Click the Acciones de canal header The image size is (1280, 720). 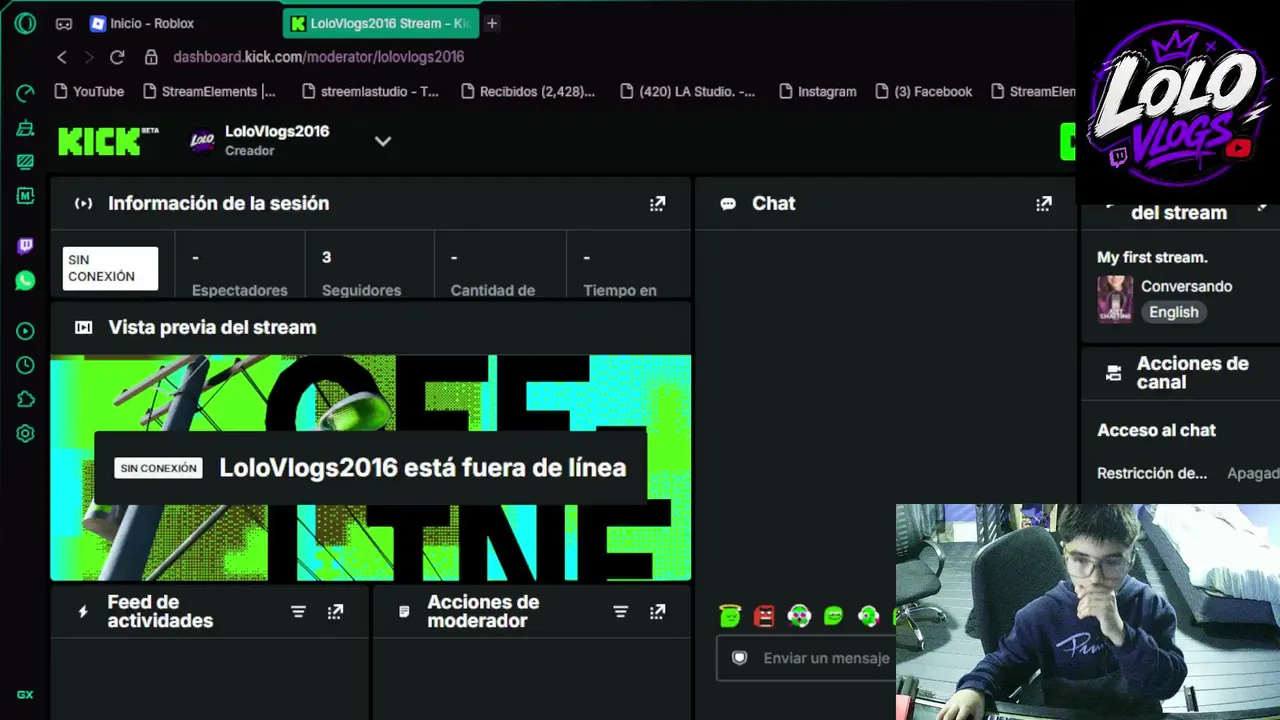coord(1192,372)
